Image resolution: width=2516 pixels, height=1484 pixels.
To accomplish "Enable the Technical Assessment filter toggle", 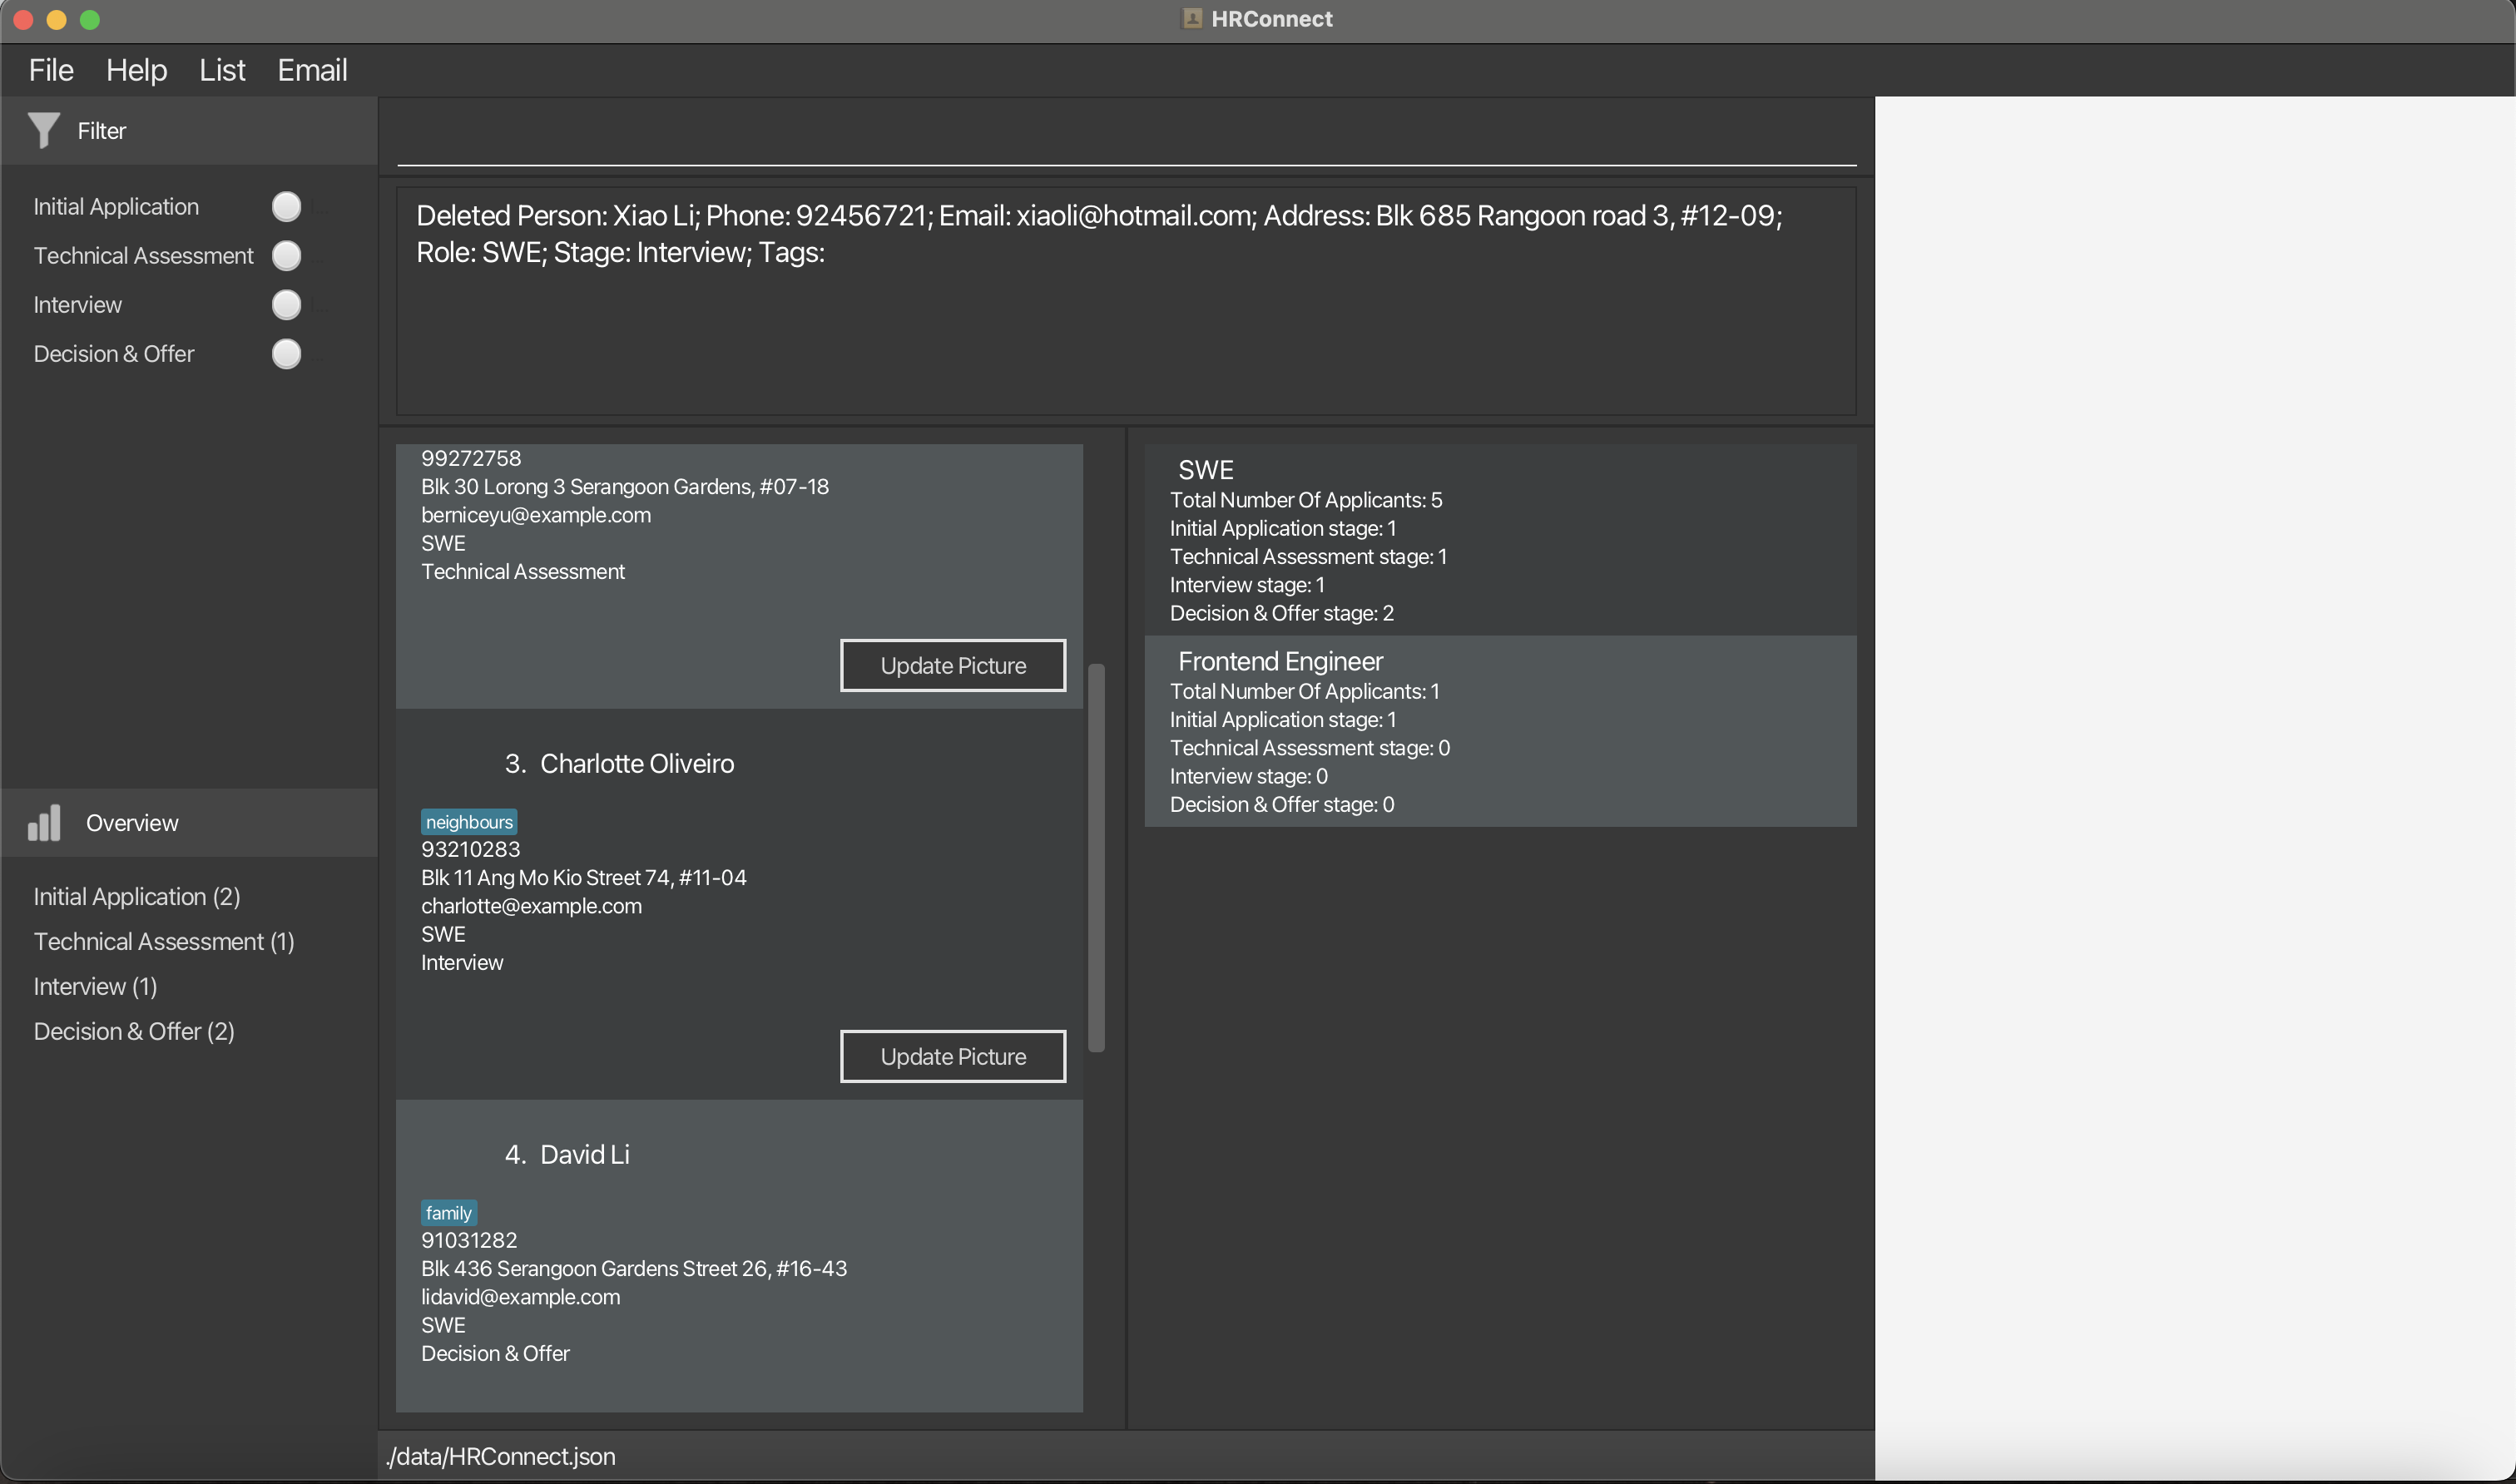I will 286,256.
